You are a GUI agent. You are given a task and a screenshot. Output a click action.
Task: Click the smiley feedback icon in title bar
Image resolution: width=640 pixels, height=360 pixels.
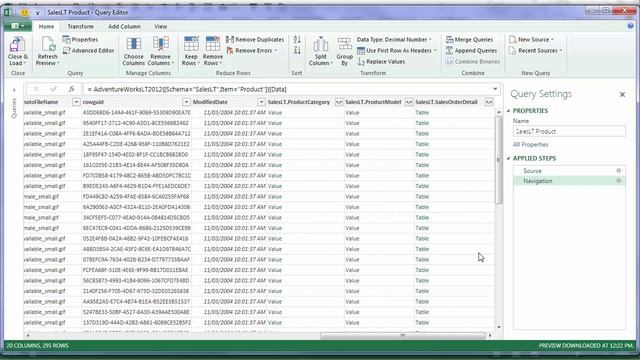[24, 13]
